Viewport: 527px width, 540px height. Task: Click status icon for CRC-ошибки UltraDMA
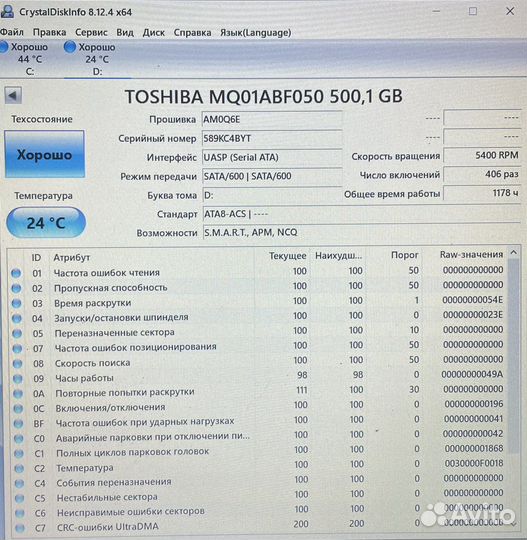point(20,528)
